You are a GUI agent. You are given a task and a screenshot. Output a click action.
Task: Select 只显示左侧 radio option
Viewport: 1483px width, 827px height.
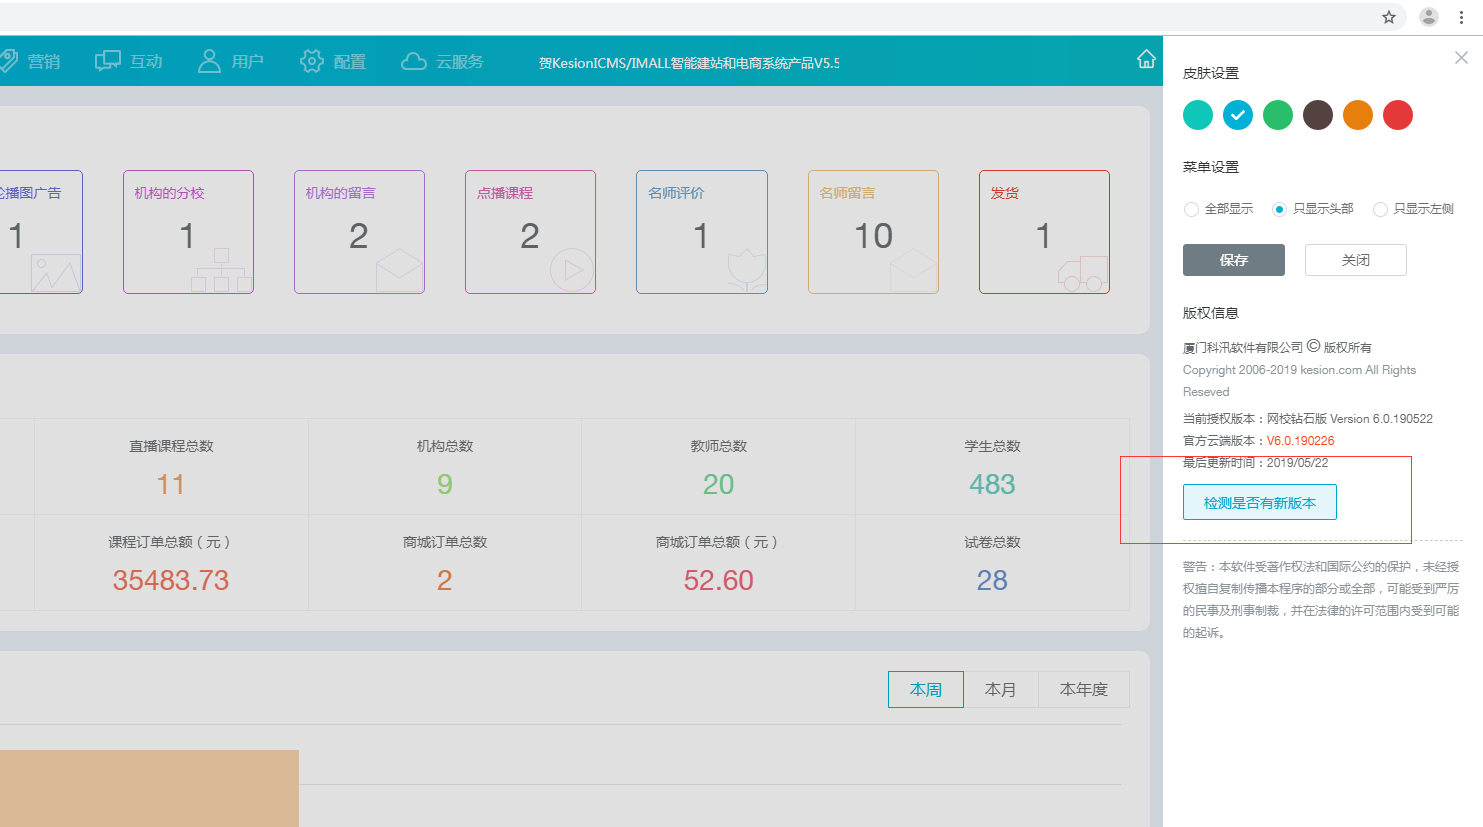(1380, 209)
